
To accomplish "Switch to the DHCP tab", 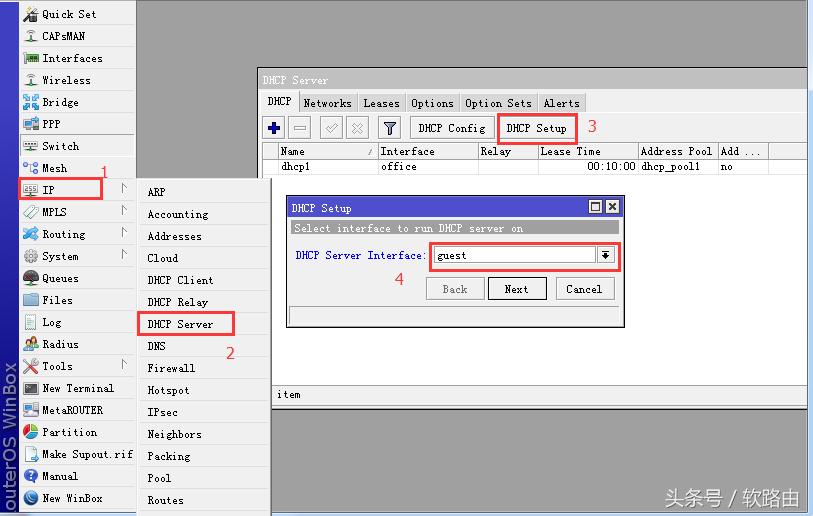I will click(279, 102).
